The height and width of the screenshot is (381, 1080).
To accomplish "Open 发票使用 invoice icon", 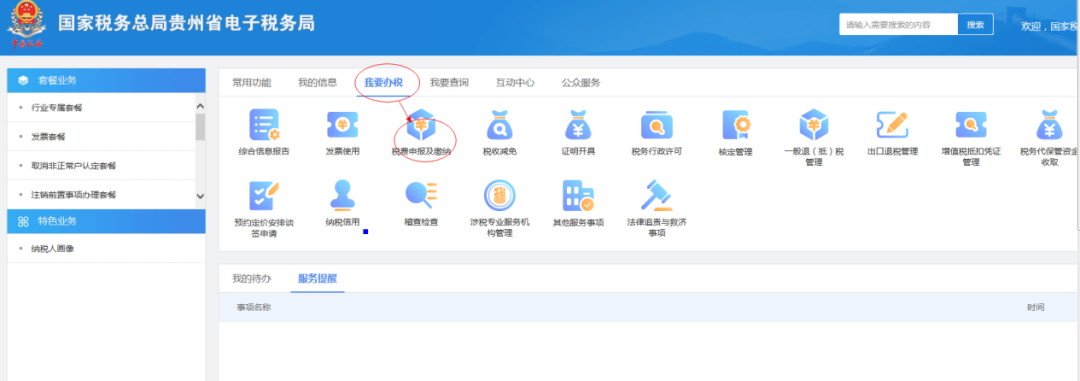I will pos(342,125).
